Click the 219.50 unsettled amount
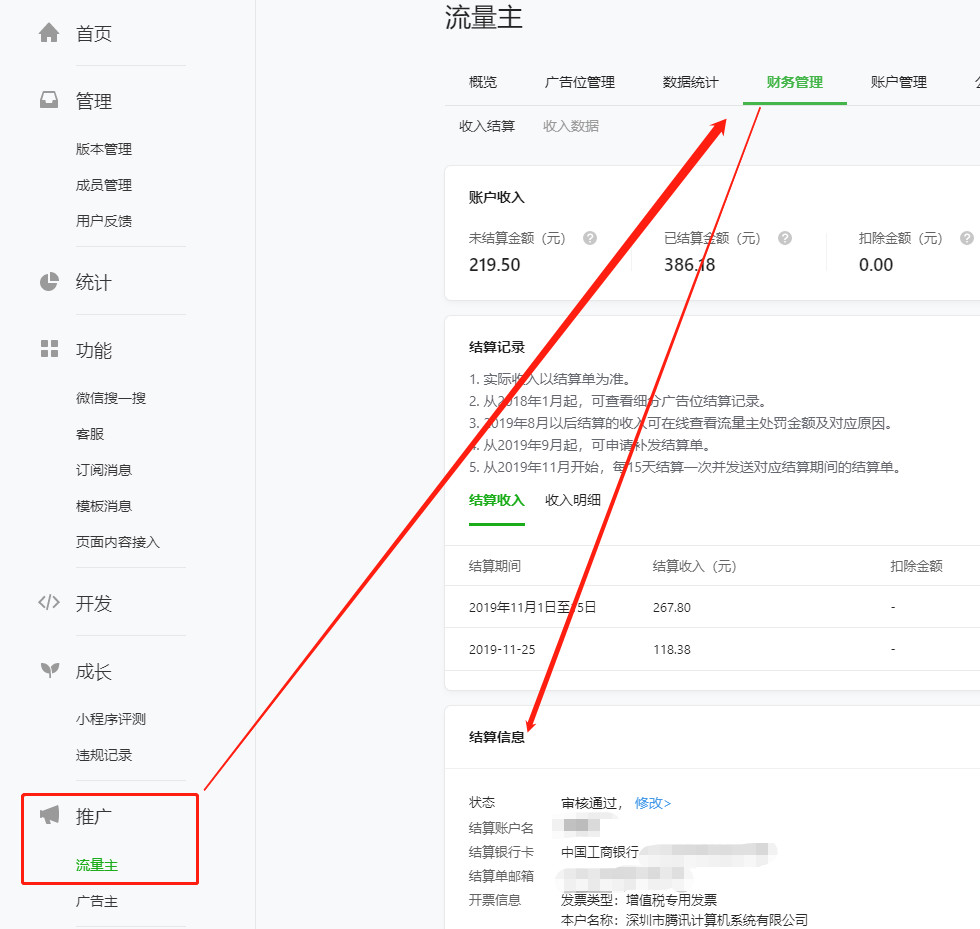980x929 pixels. (x=494, y=265)
